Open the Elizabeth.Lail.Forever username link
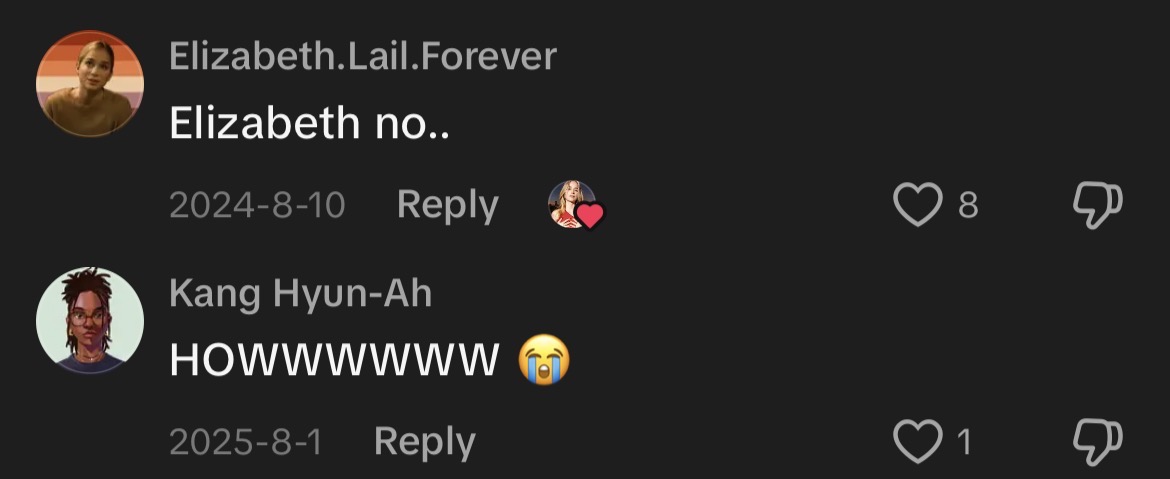Image resolution: width=1170 pixels, height=479 pixels. [363, 56]
